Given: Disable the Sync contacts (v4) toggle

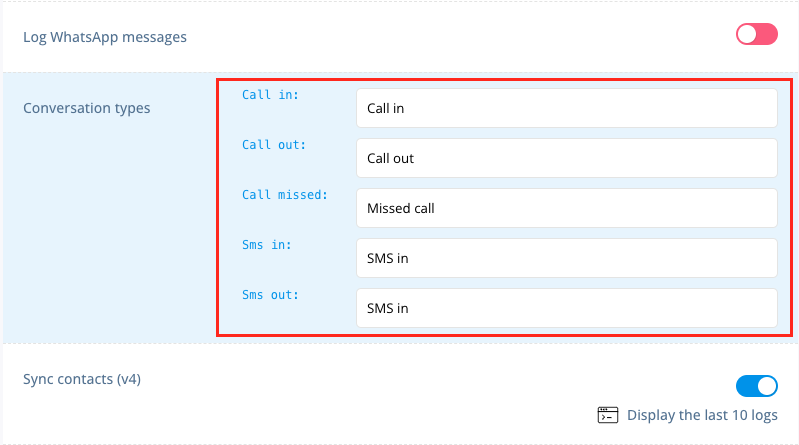Looking at the screenshot, I should 757,386.
